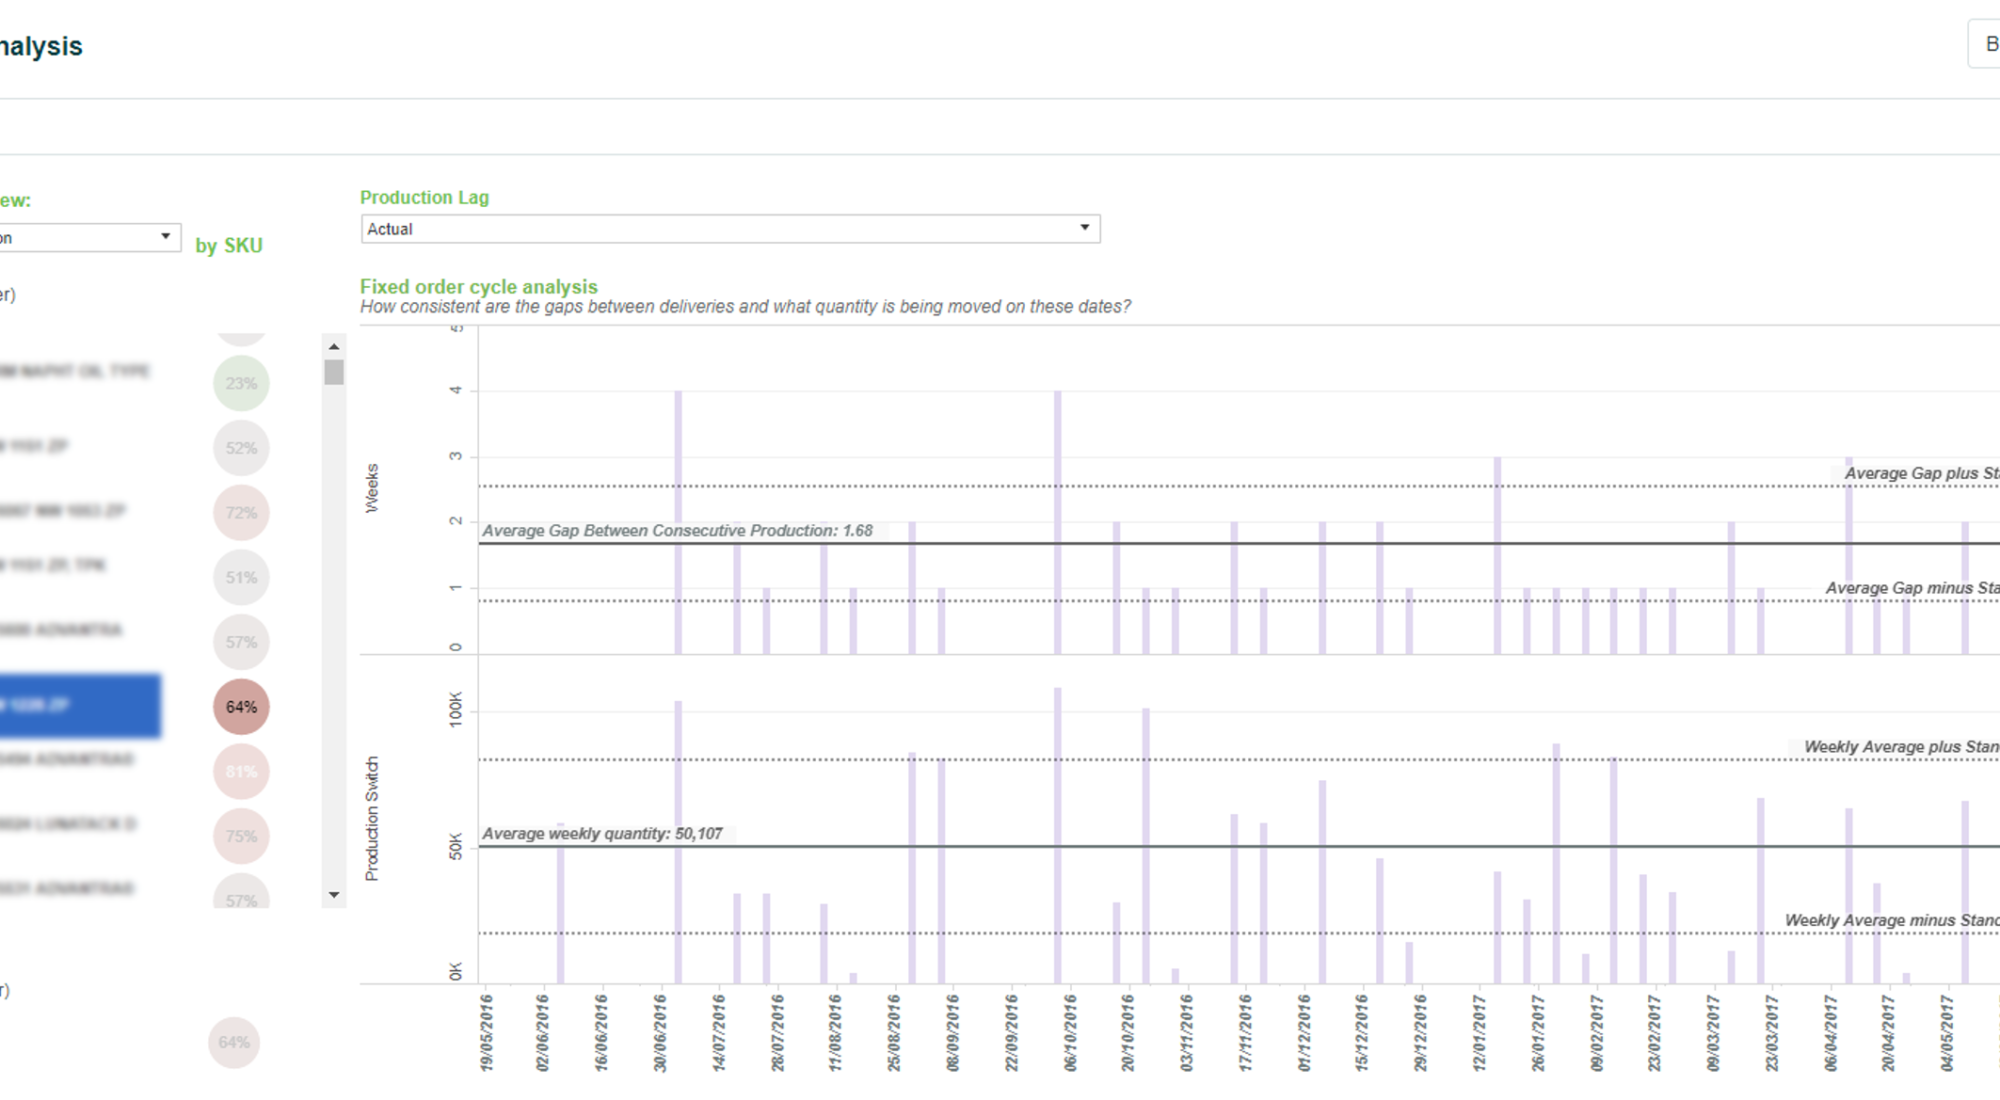Click the 'by SKU' green label
The image size is (2000, 1100).
[229, 246]
